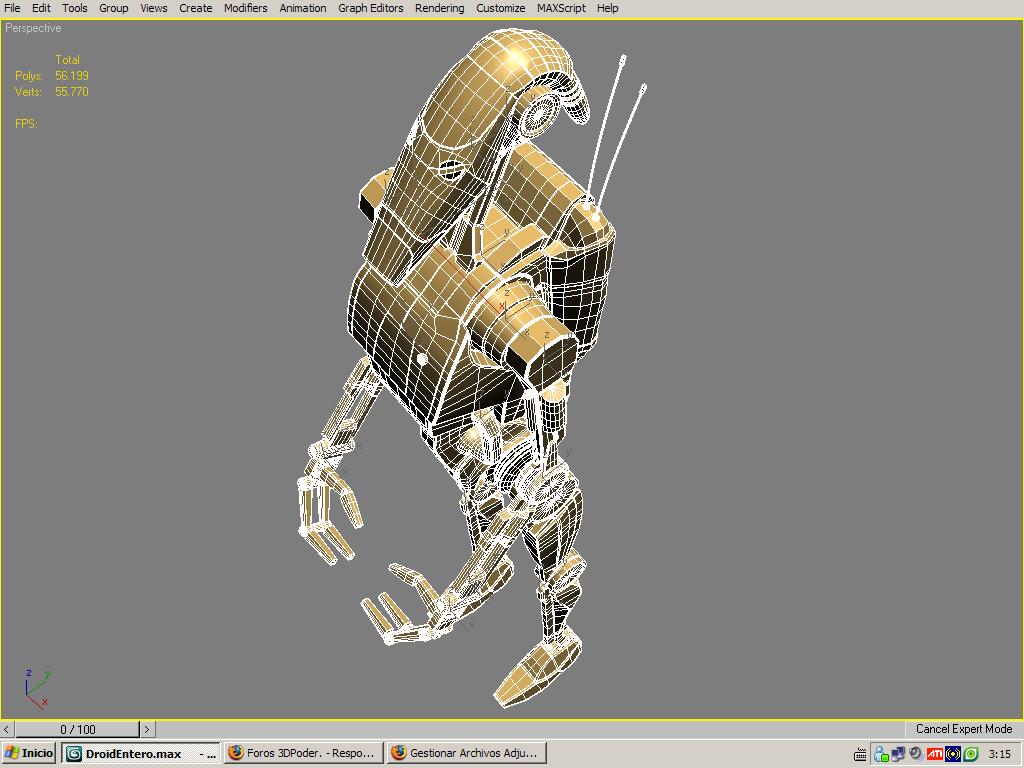
Task: Switch to DroidEntero.max taskbar window
Action: [140, 753]
